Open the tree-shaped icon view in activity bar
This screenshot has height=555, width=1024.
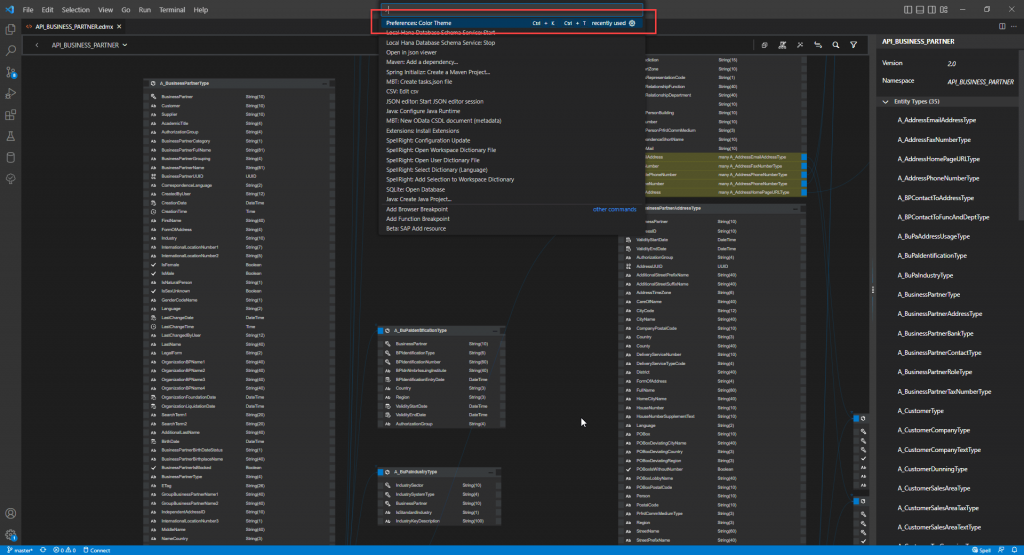click(x=10, y=179)
